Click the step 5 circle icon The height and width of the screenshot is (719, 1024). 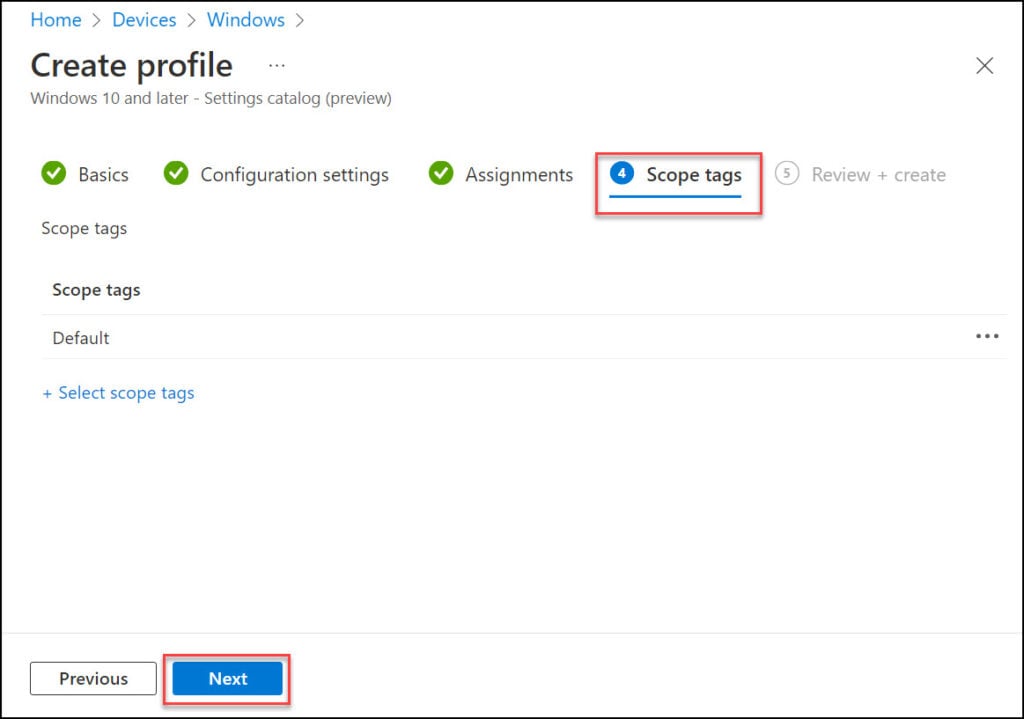(x=787, y=173)
